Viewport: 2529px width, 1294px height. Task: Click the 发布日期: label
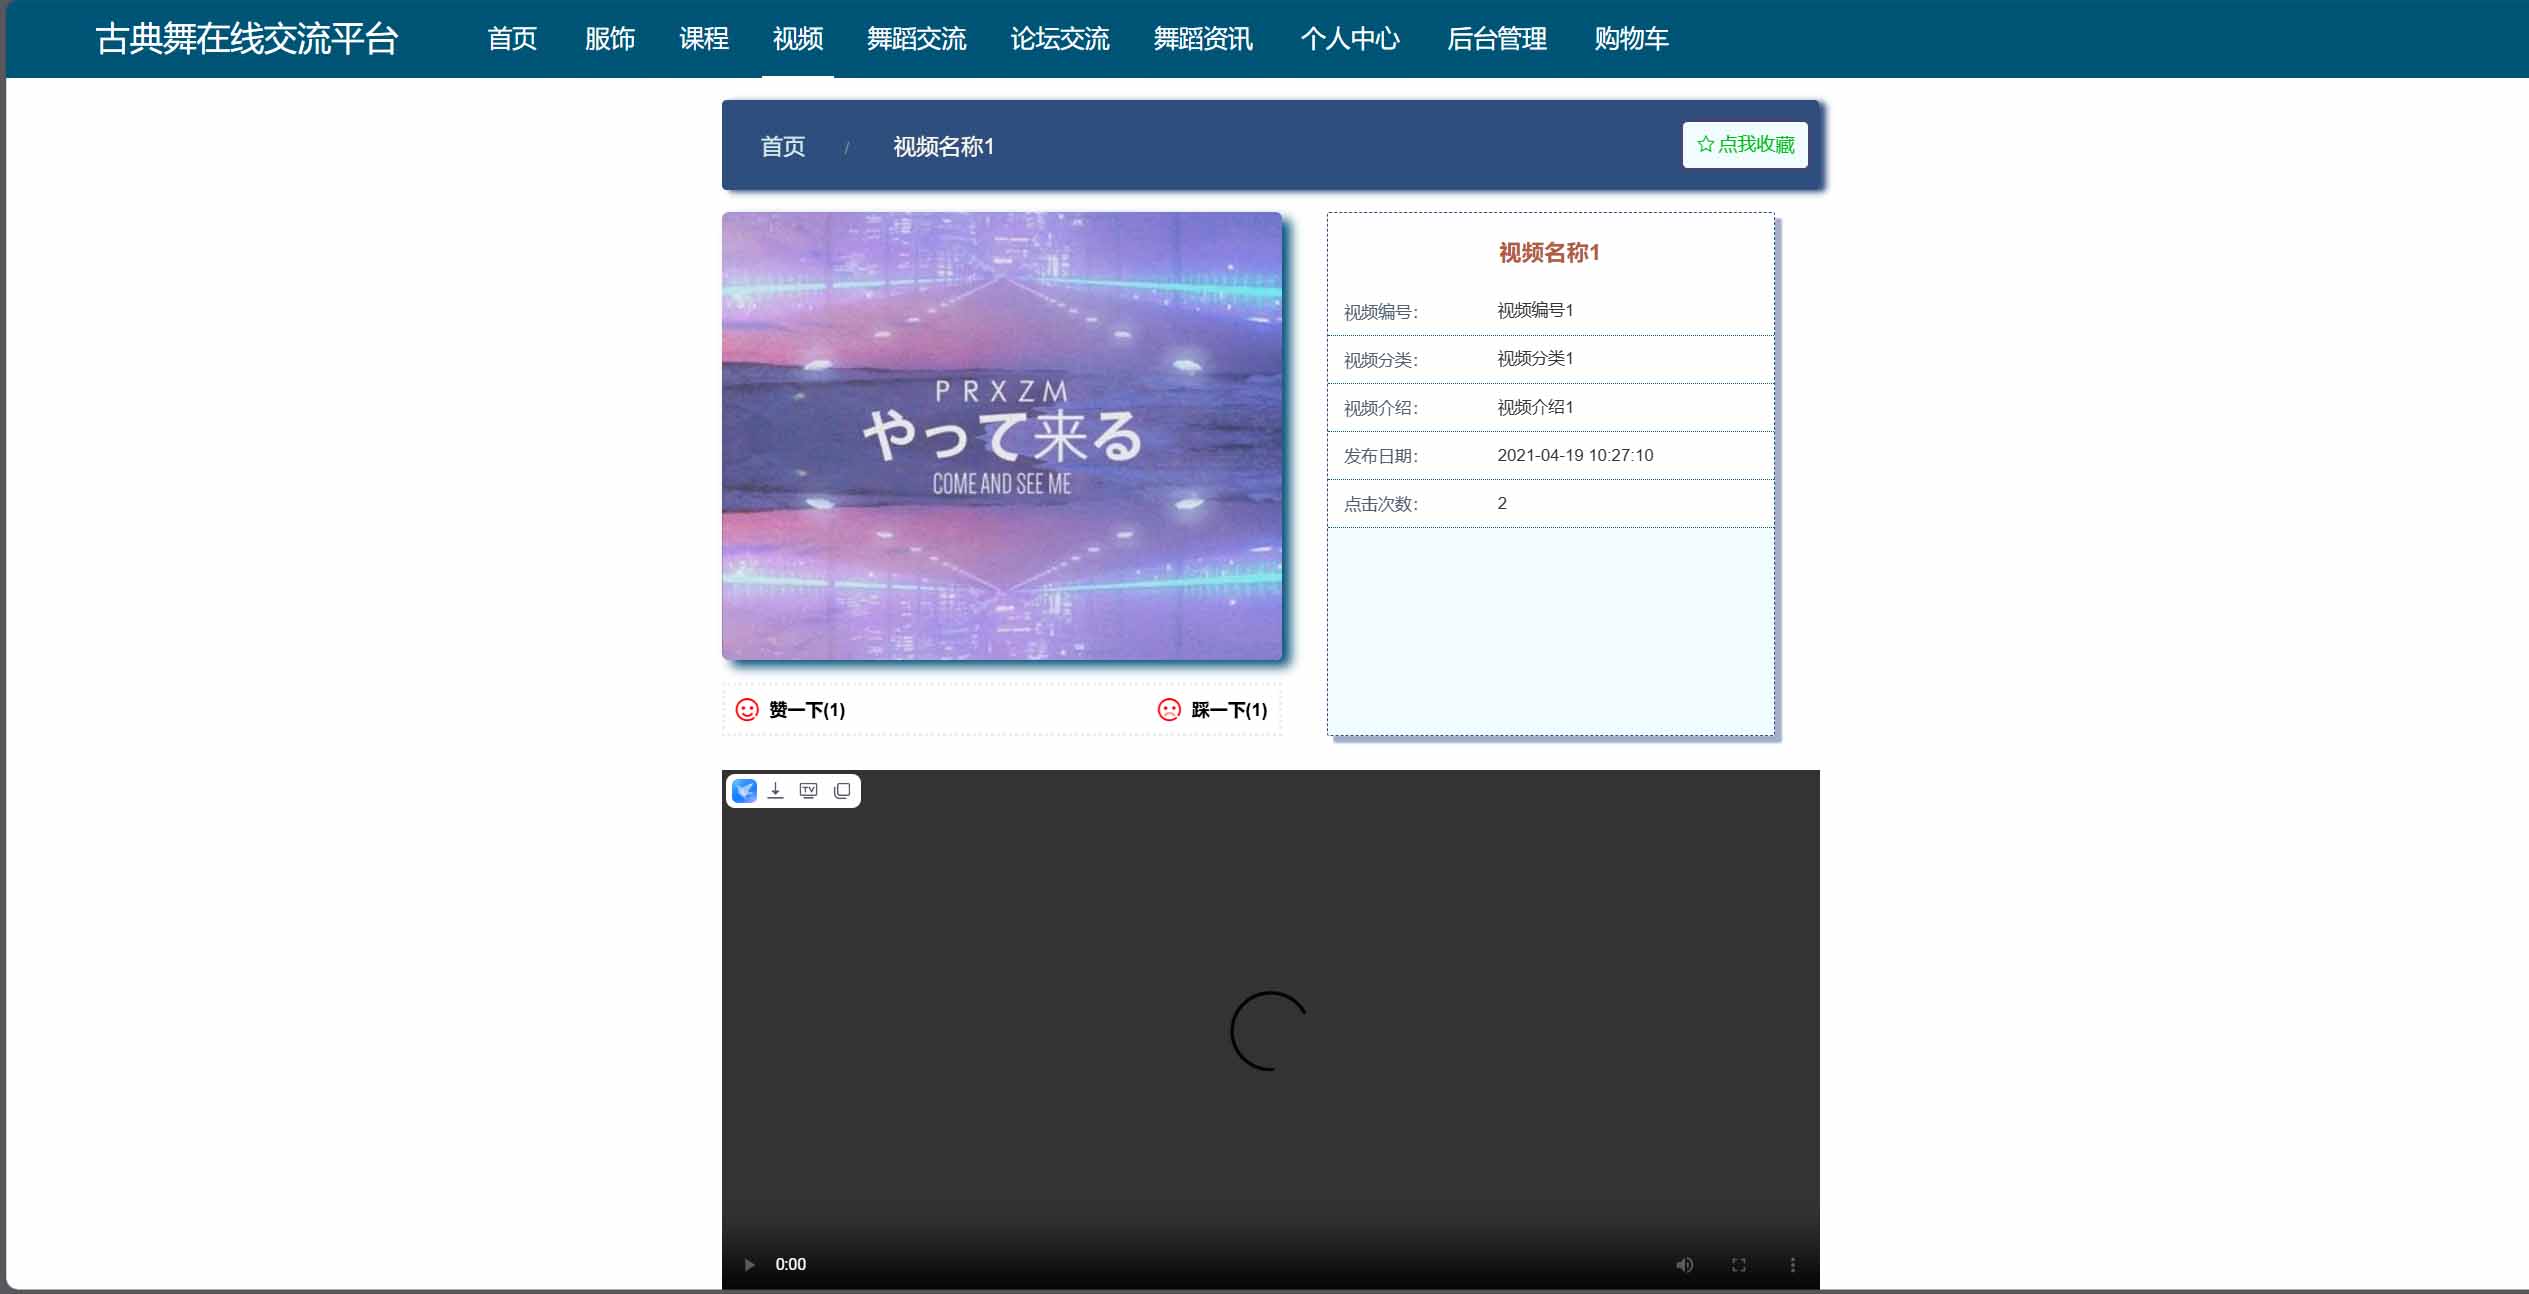[1380, 456]
